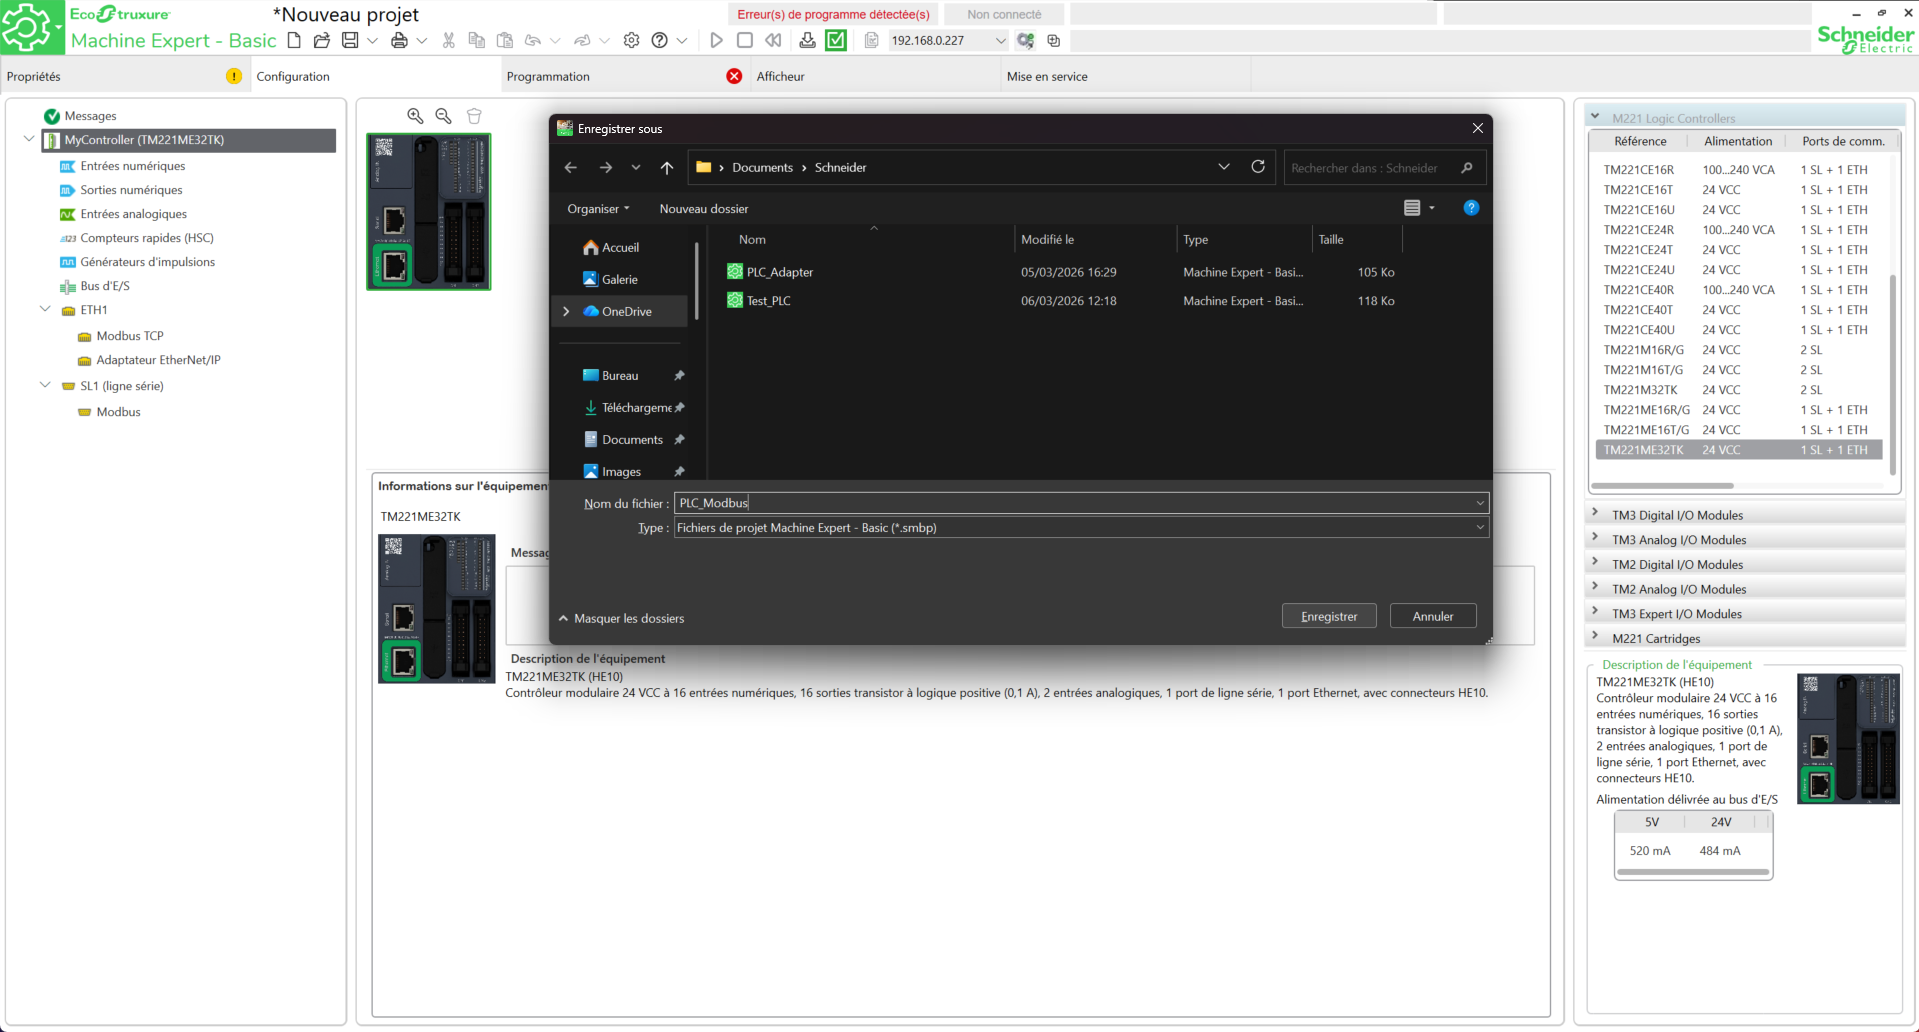Click the download to controller icon
This screenshot has height=1032, width=1919.
pos(807,40)
